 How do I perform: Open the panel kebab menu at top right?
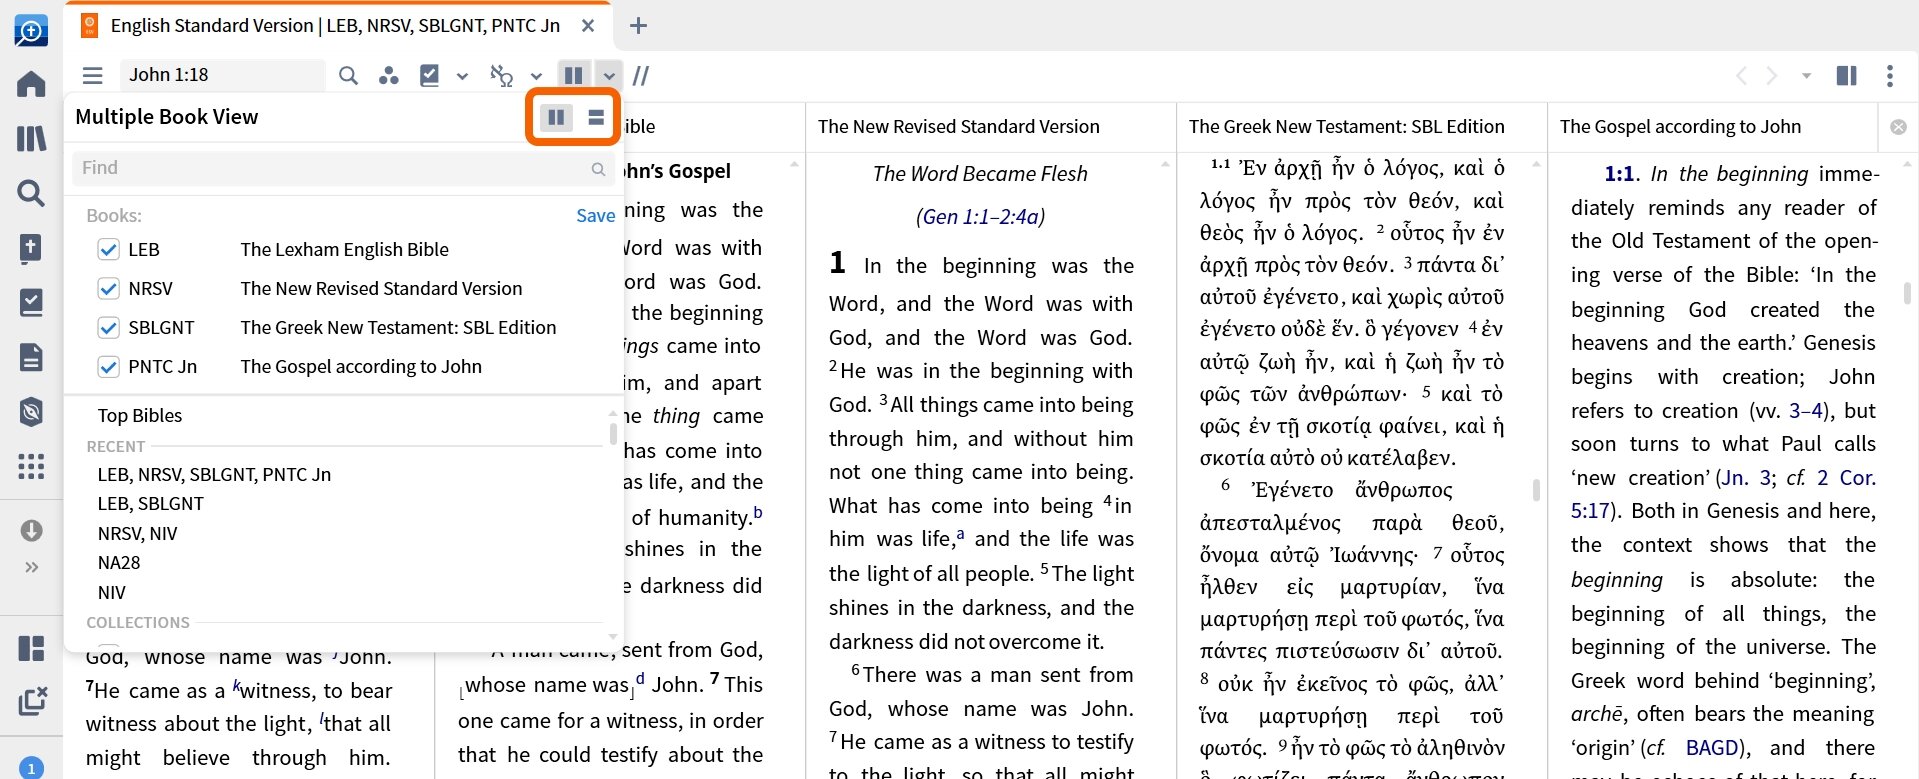coord(1889,76)
